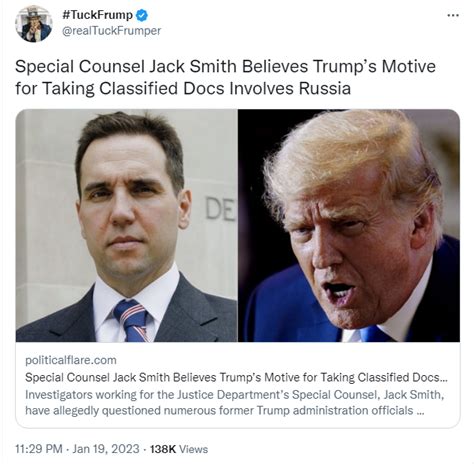Click the Jan 19, 2023 date
Screen dimensions: 474x464
tap(106, 449)
